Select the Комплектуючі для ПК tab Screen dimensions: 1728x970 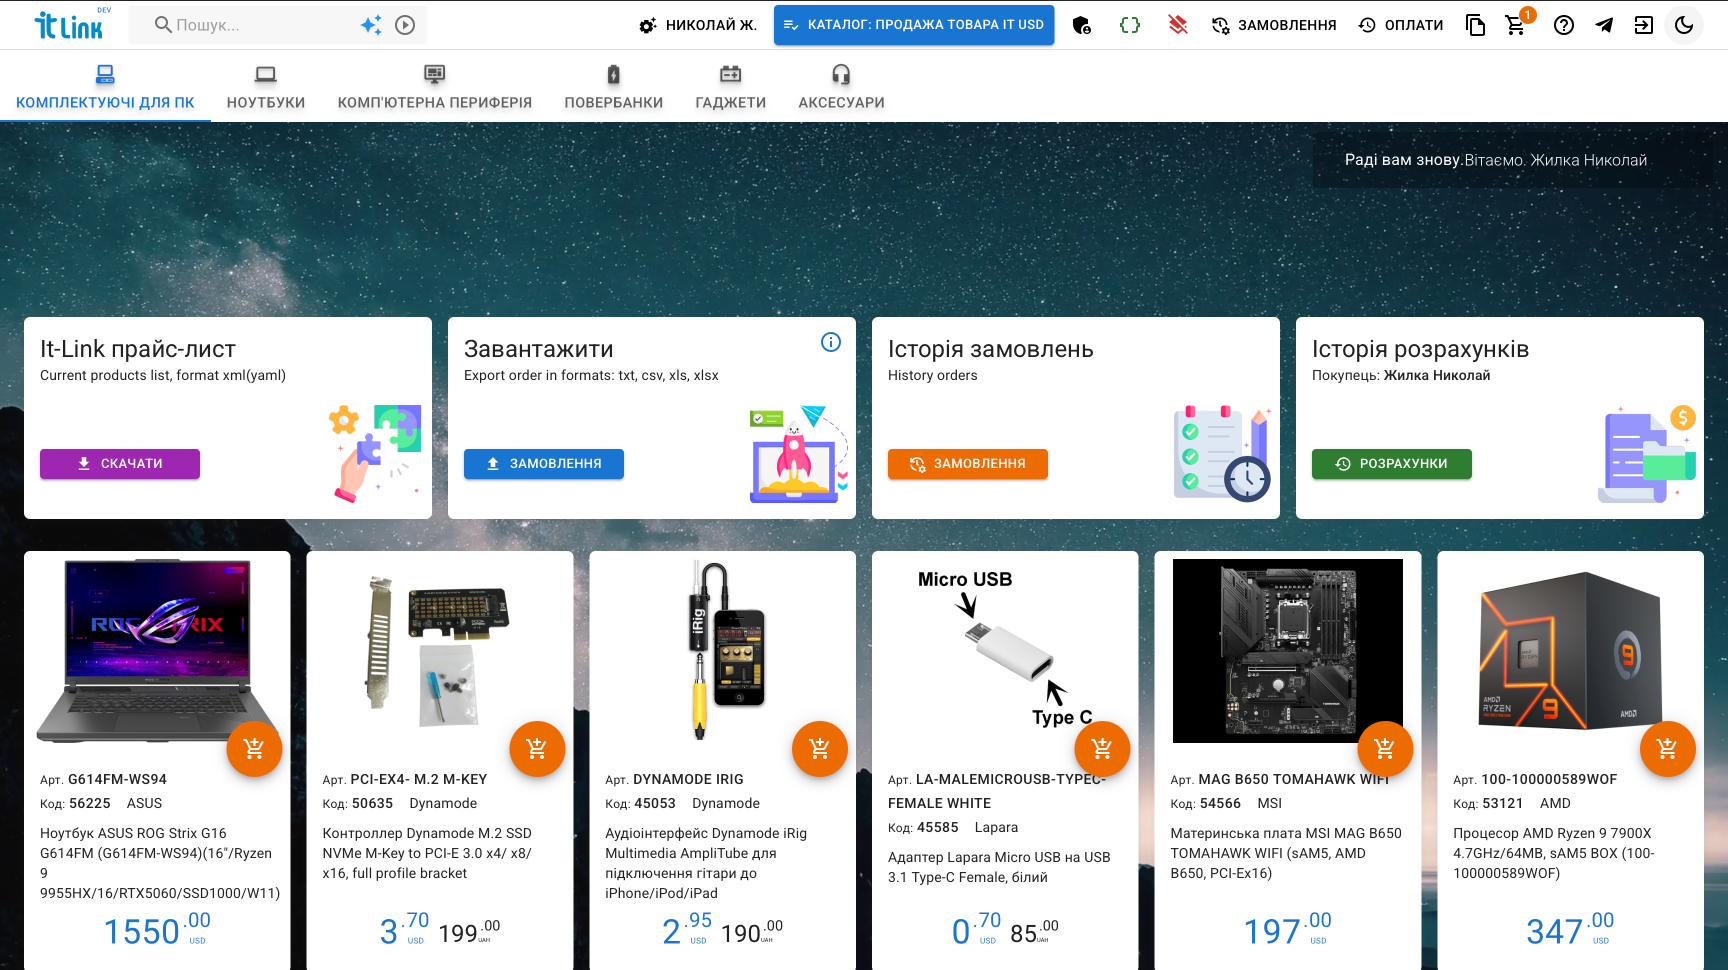click(x=105, y=86)
